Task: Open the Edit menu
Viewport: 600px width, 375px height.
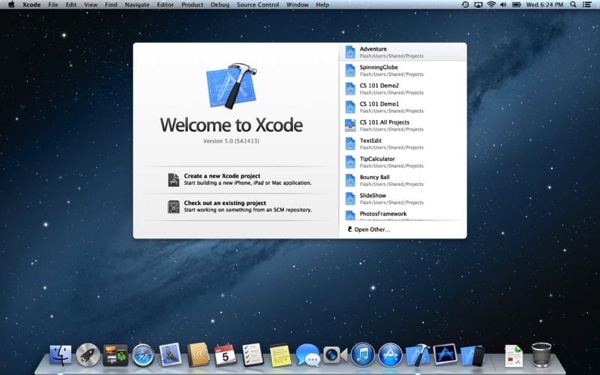Action: tap(71, 5)
